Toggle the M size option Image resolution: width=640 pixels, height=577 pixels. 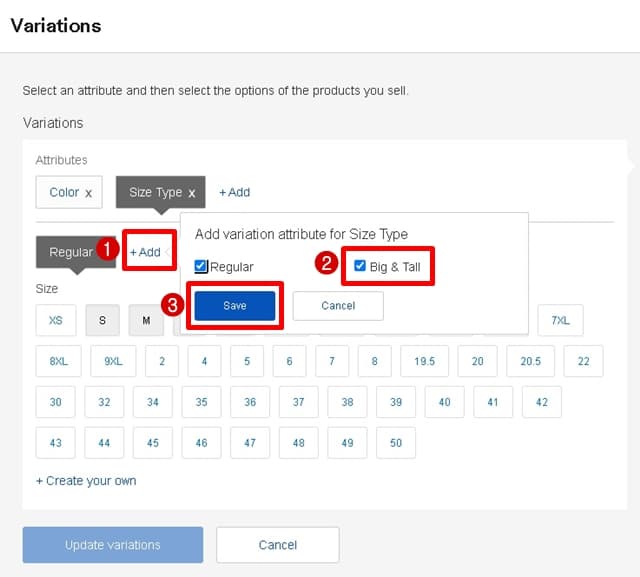click(146, 320)
